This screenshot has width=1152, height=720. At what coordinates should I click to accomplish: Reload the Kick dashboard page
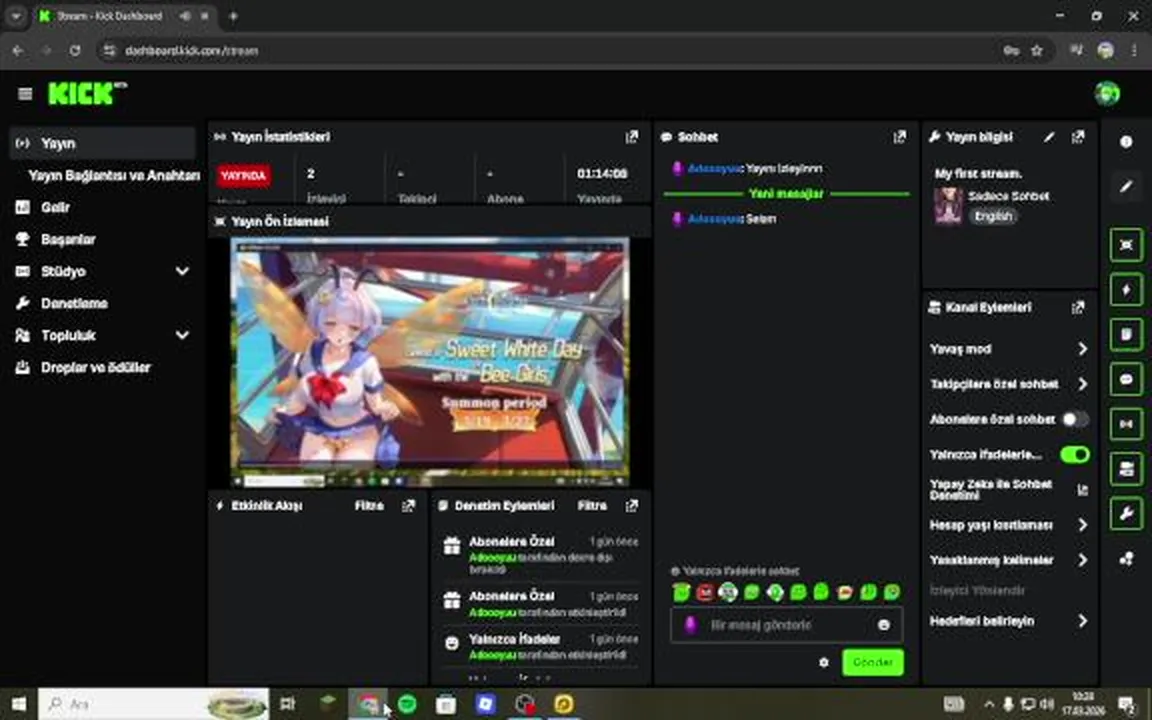[75, 51]
